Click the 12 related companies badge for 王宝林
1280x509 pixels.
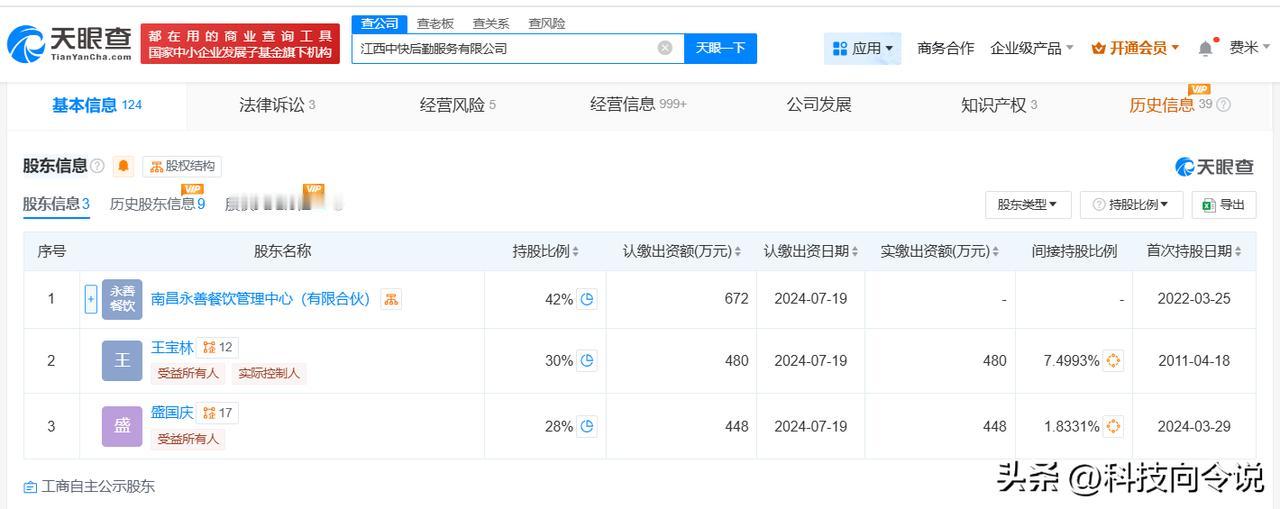pos(217,347)
